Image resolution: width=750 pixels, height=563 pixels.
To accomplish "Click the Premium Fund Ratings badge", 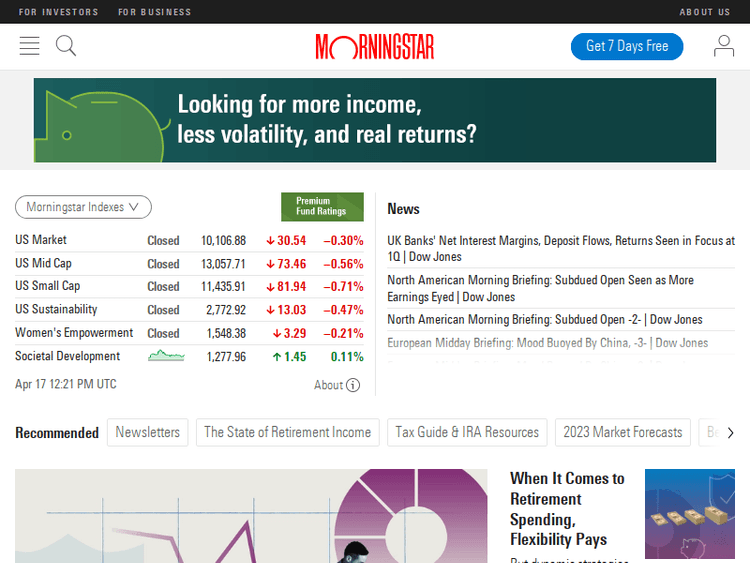I will click(322, 207).
